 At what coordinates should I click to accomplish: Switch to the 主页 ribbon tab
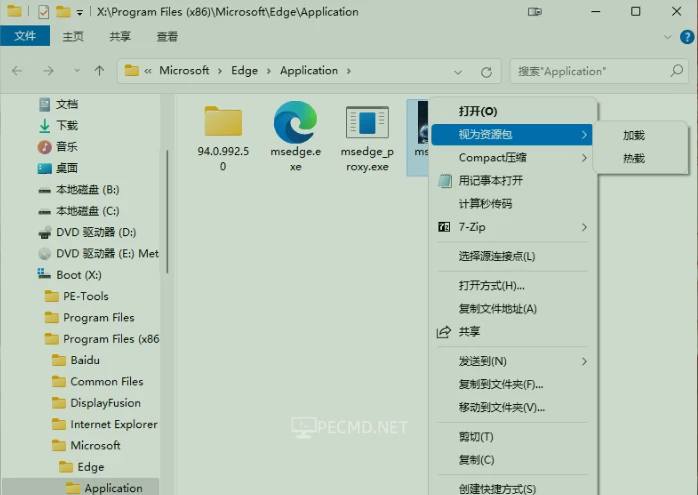73,37
